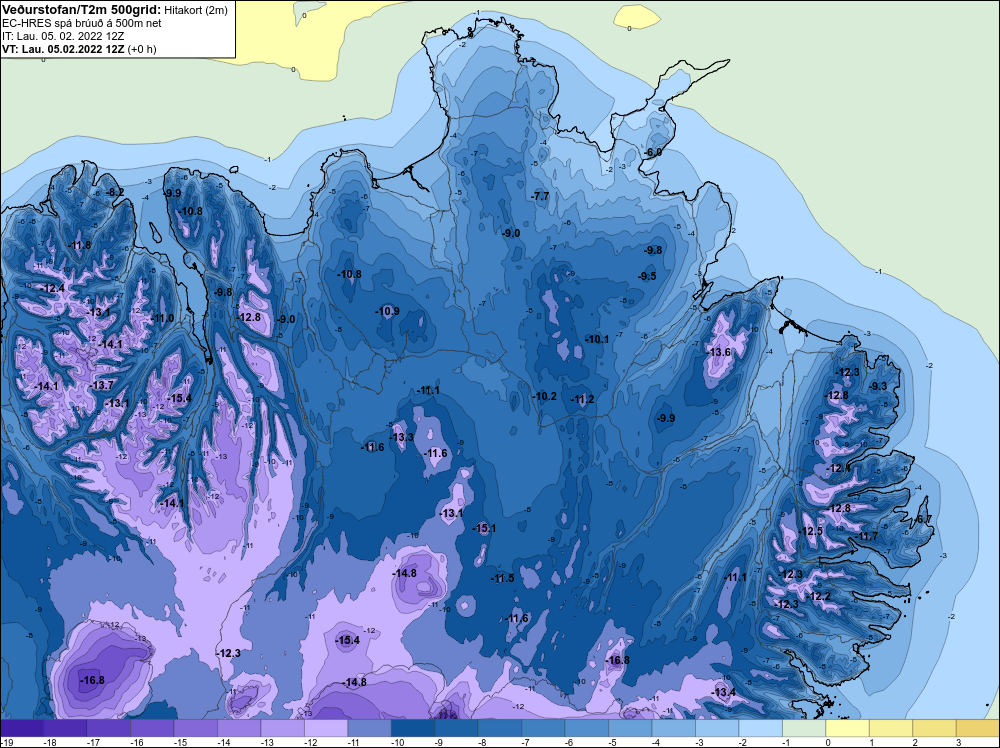The height and width of the screenshot is (748, 1000).
Task: Click the -13.7 temperature label
Action: 101,385
